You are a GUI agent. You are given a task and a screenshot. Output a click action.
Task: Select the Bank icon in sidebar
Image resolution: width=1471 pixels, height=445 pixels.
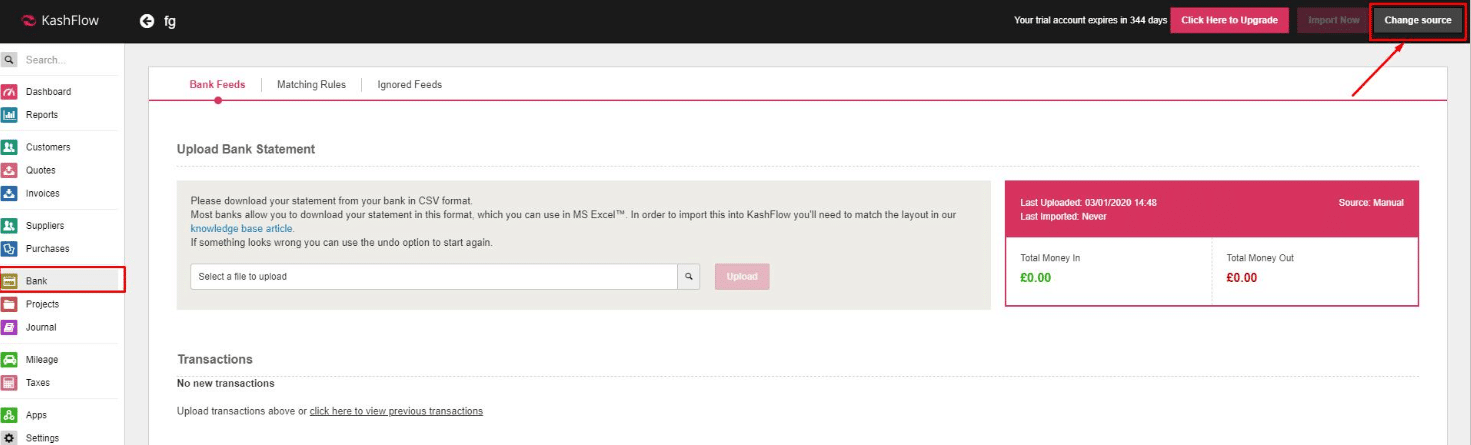(x=10, y=282)
